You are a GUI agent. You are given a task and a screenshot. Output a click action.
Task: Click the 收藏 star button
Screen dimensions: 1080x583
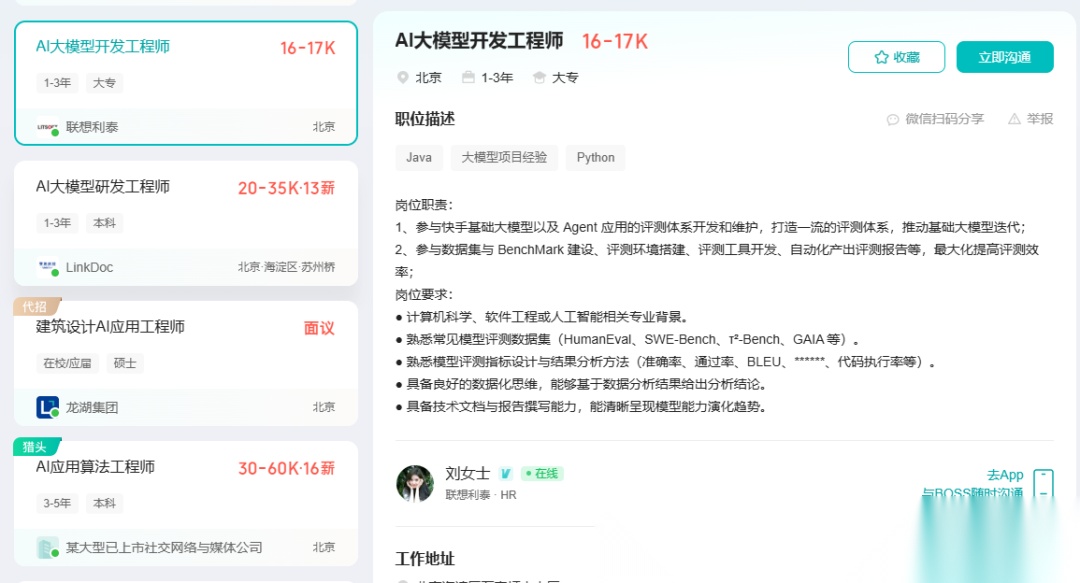[x=896, y=57]
